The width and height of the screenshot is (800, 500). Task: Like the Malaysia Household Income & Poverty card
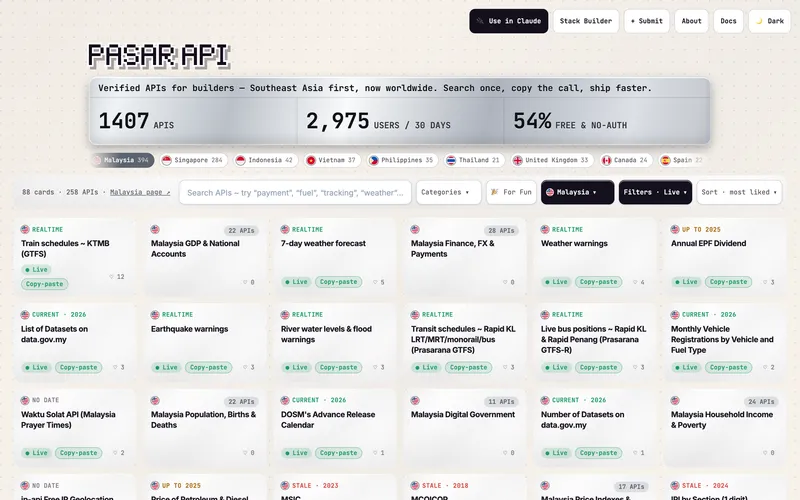pyautogui.click(x=769, y=453)
